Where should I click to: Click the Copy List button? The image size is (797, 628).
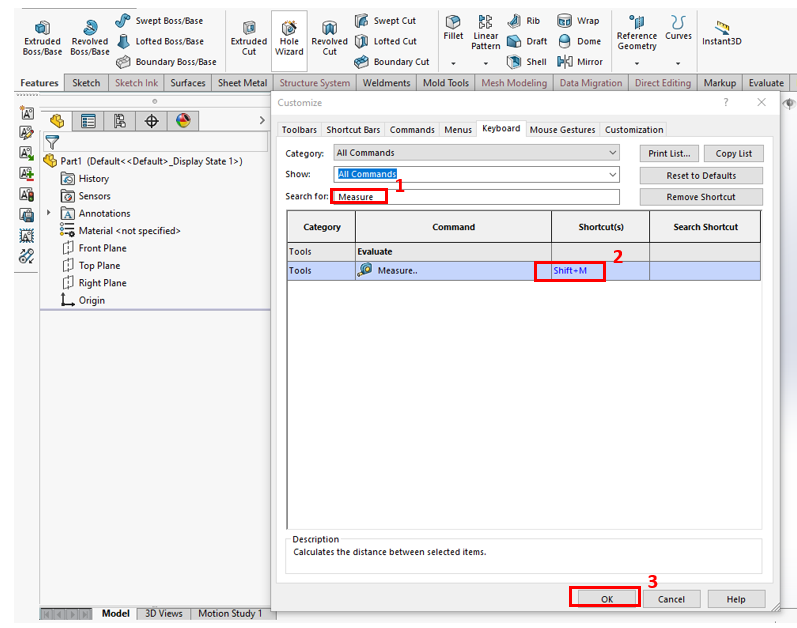click(733, 153)
